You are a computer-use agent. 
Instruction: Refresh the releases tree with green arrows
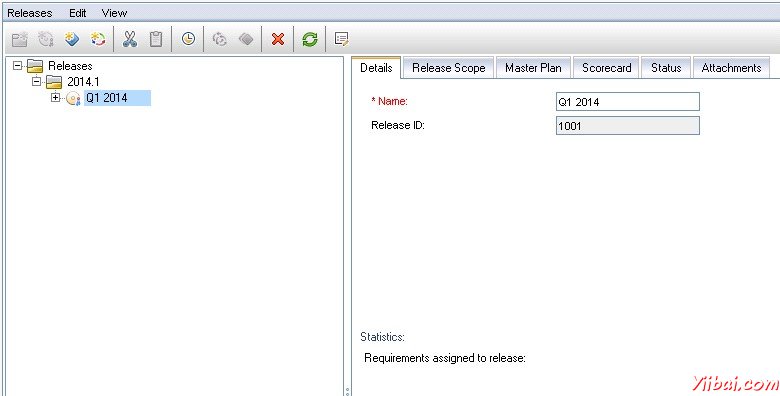click(x=310, y=39)
